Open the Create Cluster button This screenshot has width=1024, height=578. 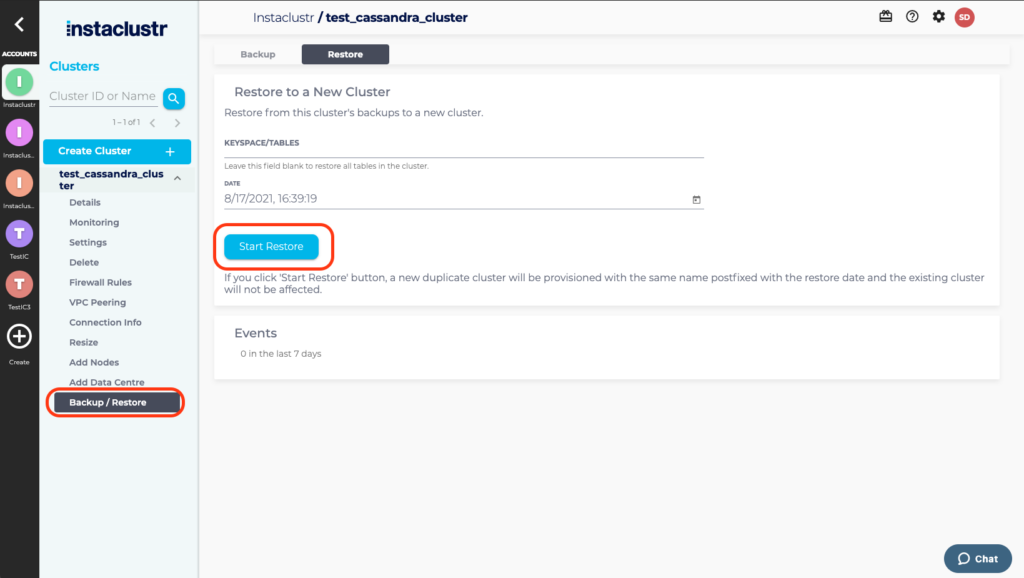(117, 151)
